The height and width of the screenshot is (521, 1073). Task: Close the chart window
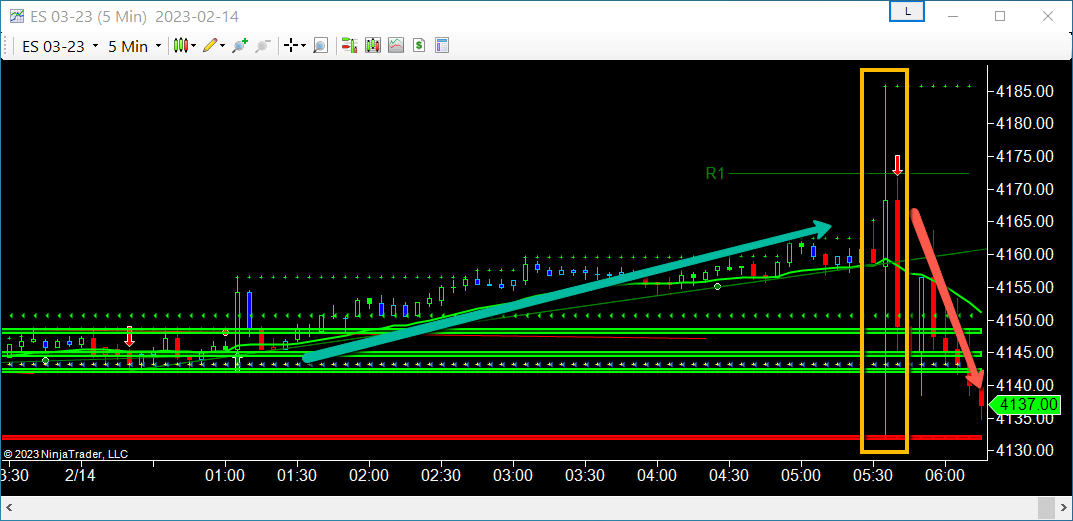point(1046,16)
